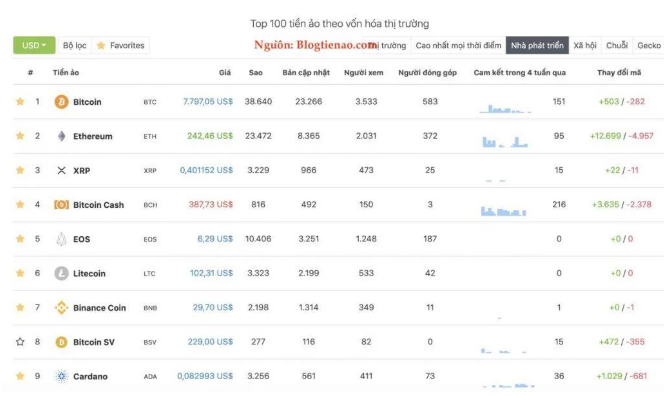This screenshot has width=665, height=397.
Task: Open the Ethereum coin name link
Action: 92,136
